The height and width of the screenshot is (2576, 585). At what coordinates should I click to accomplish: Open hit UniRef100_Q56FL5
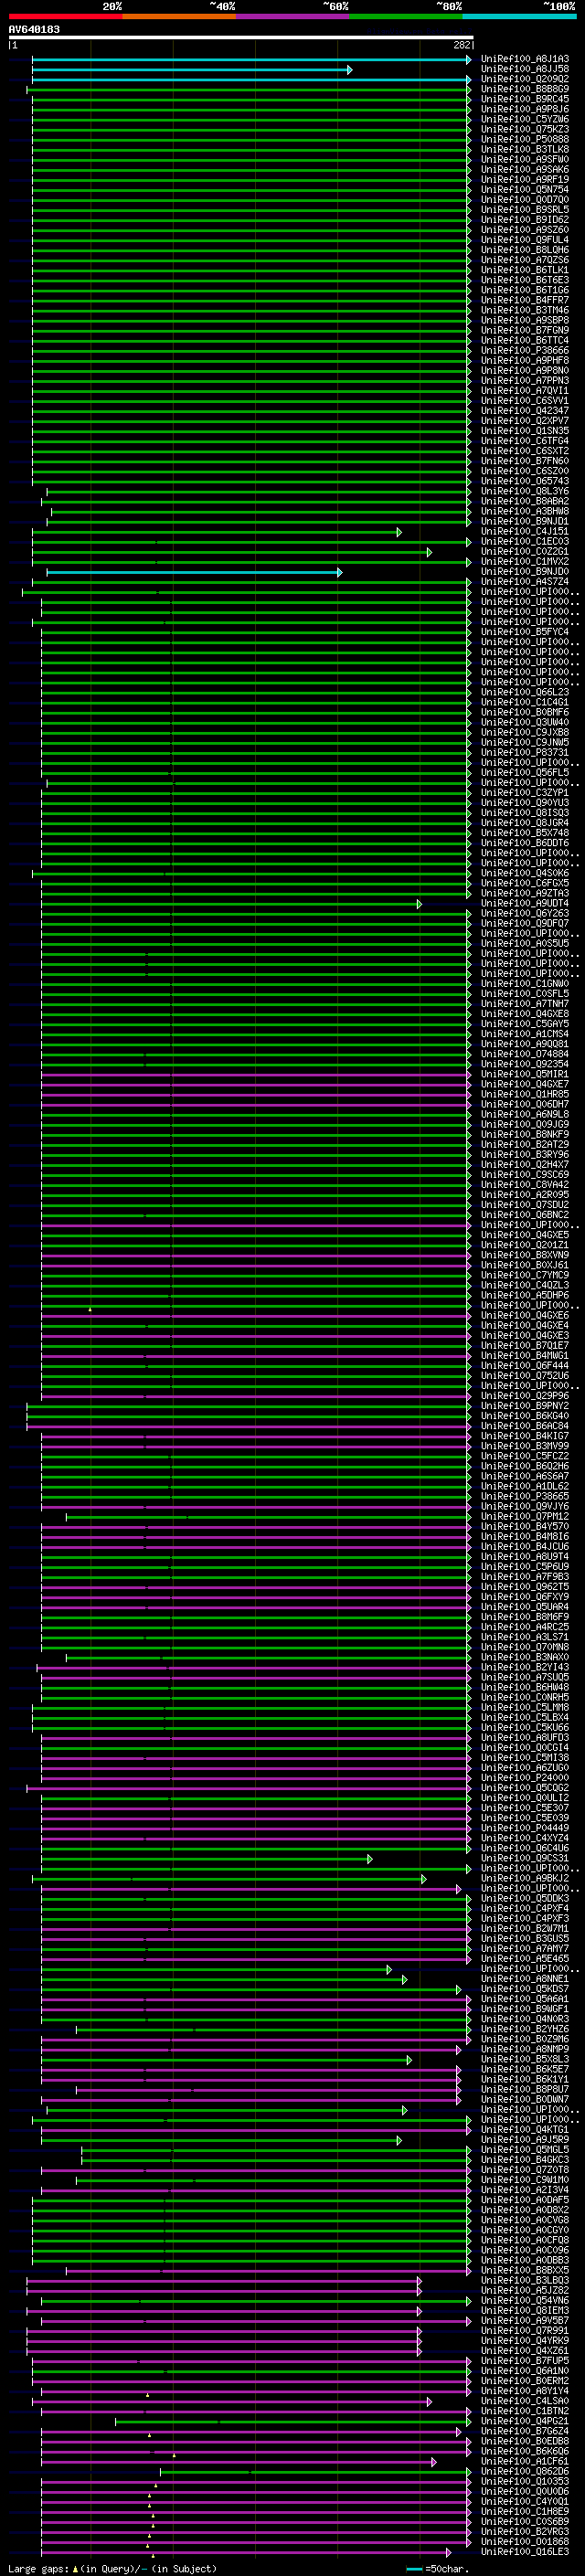525,773
